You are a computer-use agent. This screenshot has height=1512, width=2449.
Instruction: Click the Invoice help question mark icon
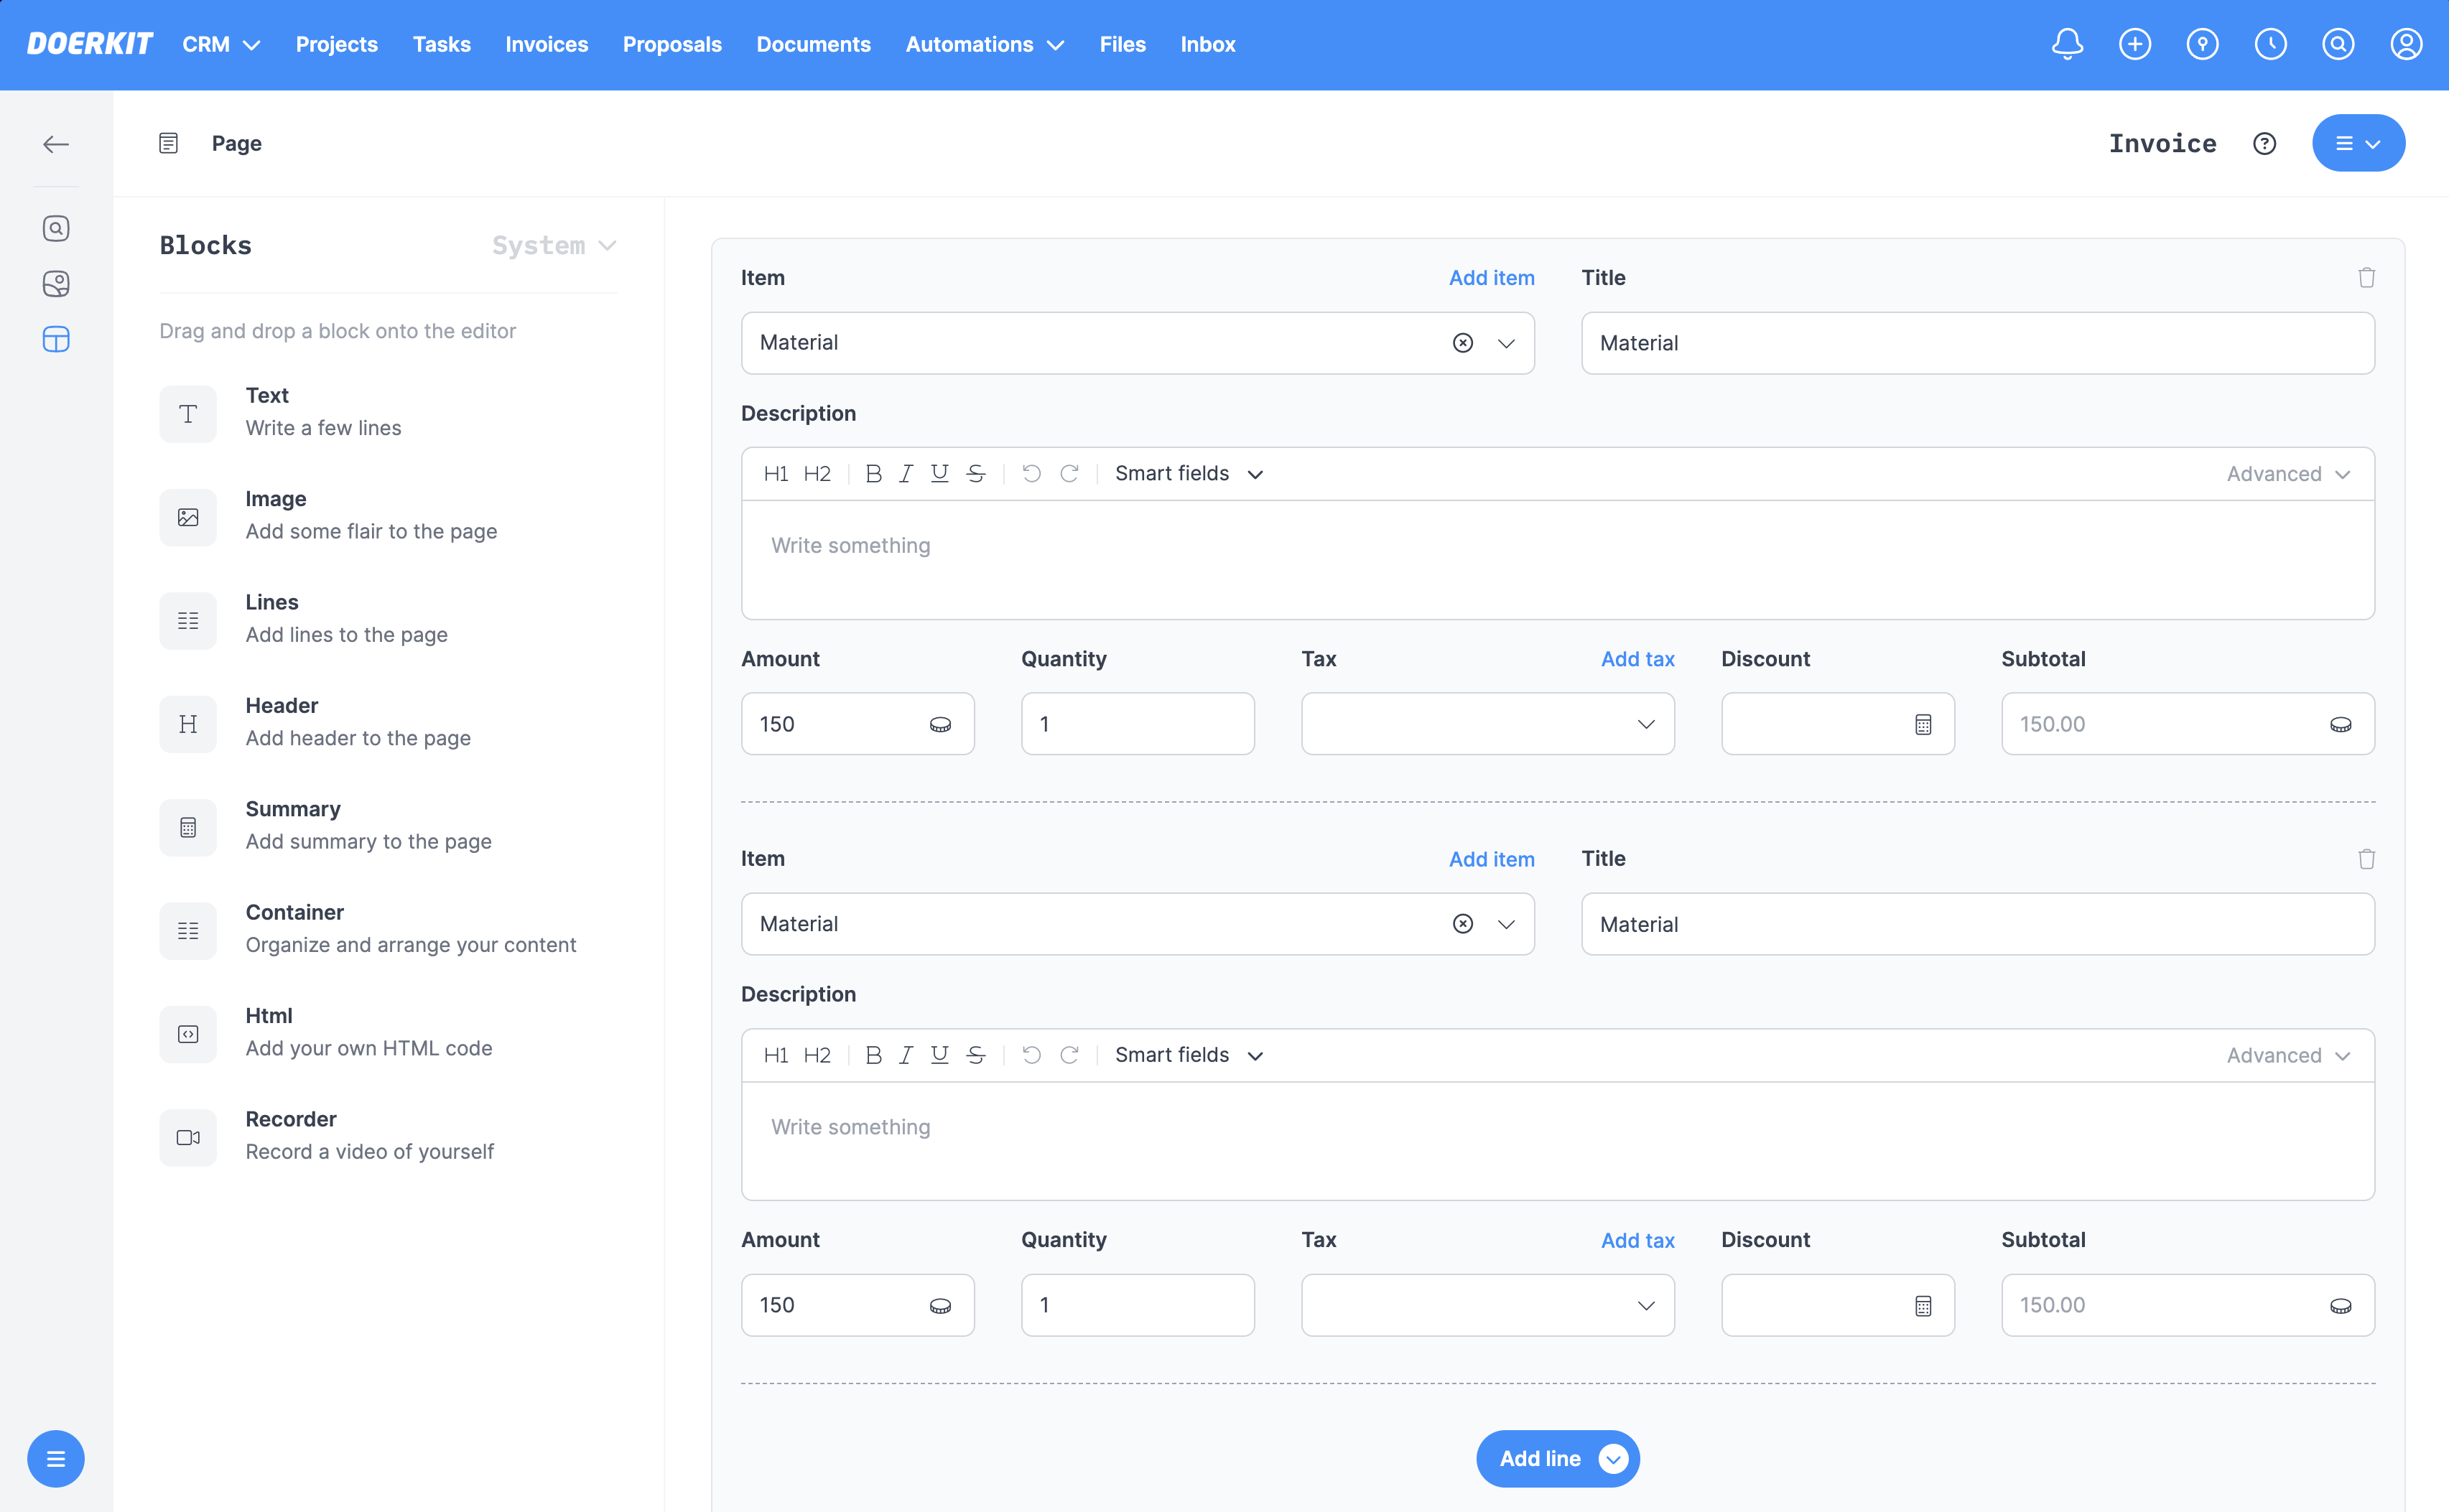click(x=2264, y=144)
